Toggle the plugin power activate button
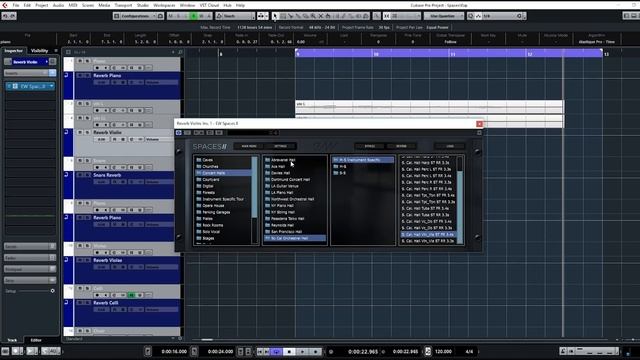 coord(179,133)
